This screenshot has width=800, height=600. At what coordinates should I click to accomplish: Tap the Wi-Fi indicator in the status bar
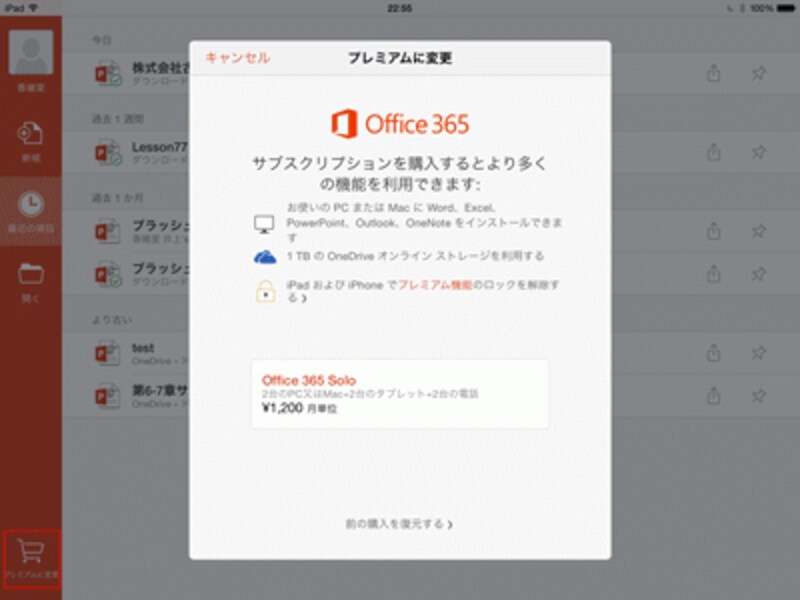tap(34, 8)
